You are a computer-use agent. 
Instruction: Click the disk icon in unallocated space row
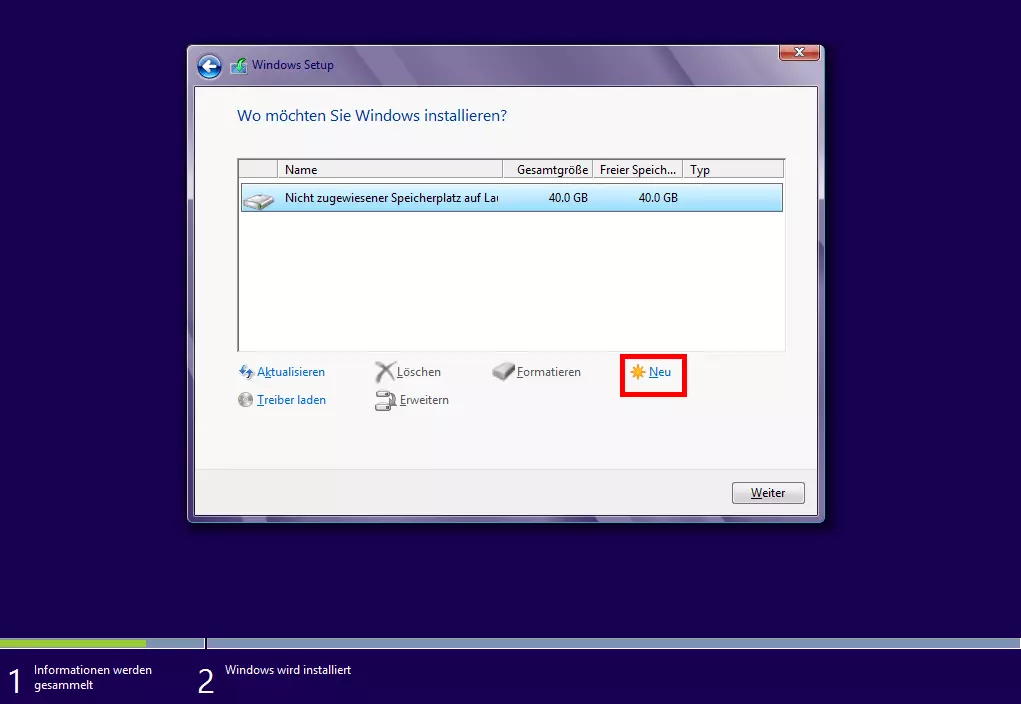[259, 200]
